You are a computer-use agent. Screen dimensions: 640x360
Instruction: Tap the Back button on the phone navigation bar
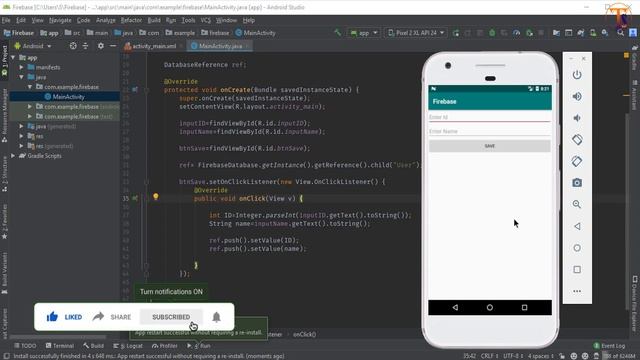pyautogui.click(x=455, y=307)
